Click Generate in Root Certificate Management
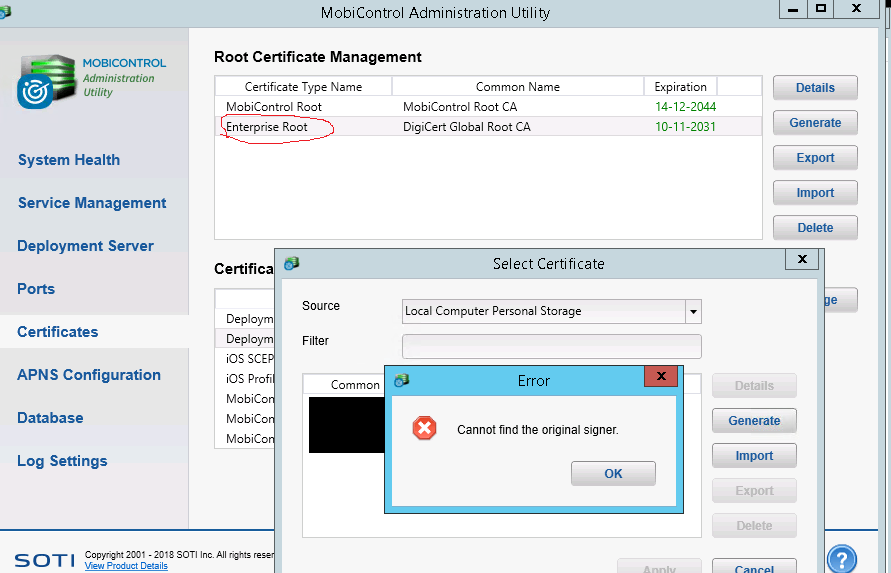Viewport: 891px width, 573px height. 815,123
